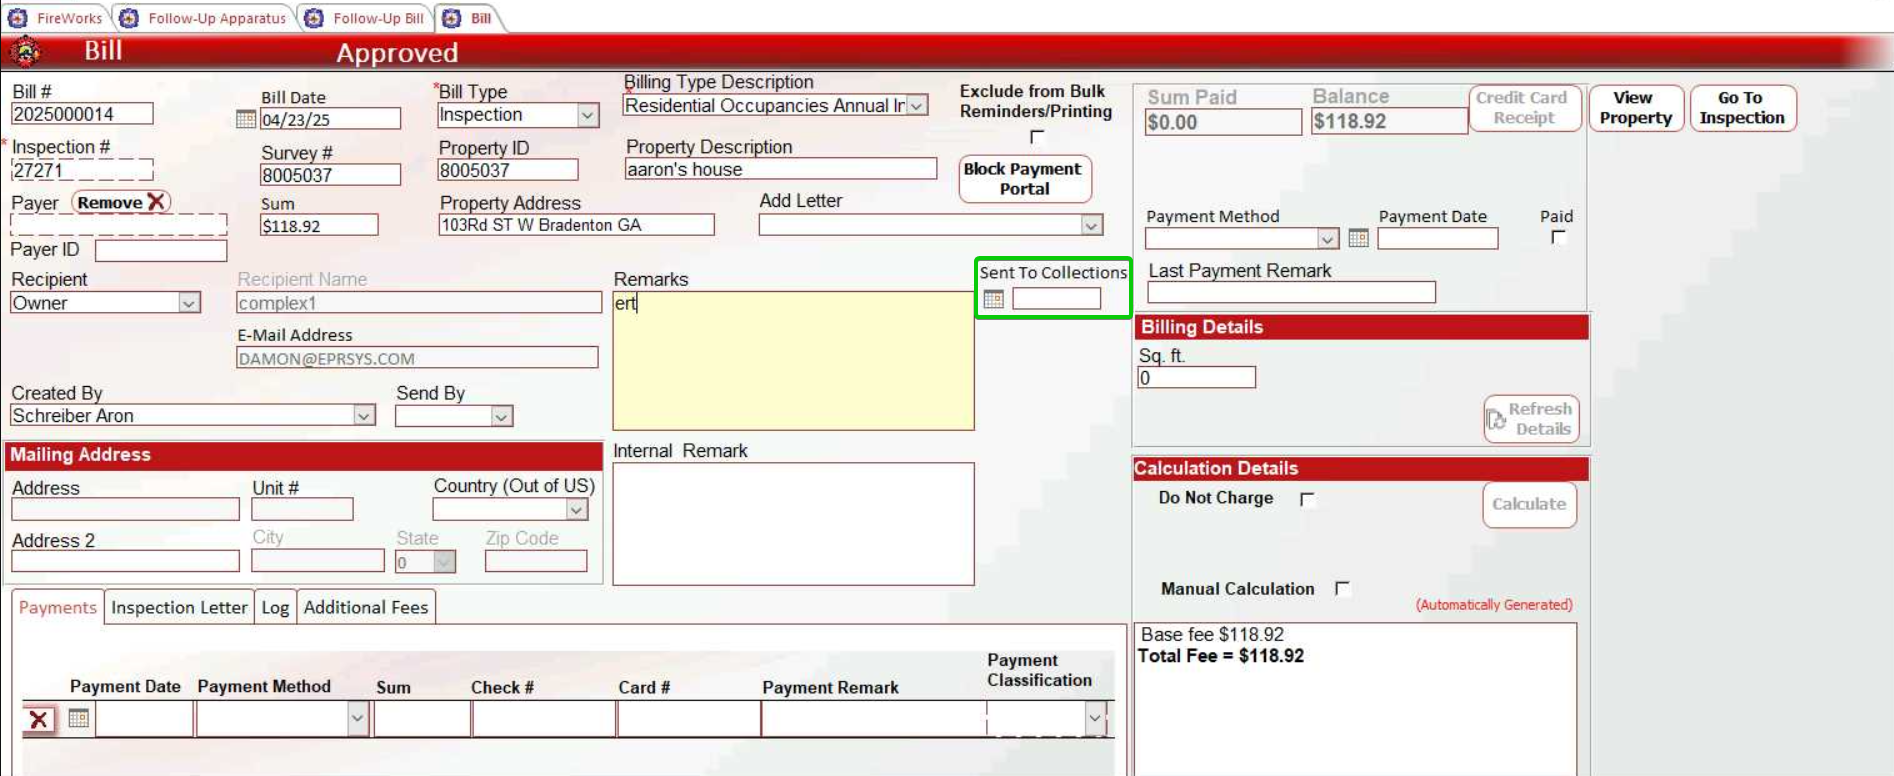Open the Created By dropdown
The image size is (1894, 776).
pos(364,416)
